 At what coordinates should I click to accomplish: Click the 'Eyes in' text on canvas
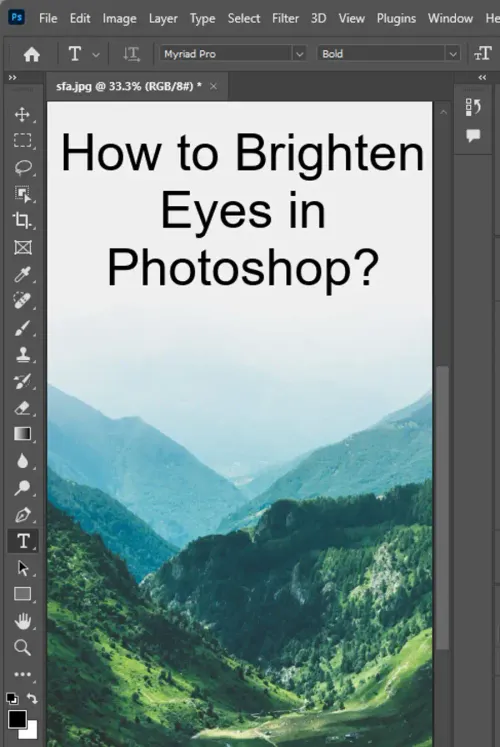(243, 211)
